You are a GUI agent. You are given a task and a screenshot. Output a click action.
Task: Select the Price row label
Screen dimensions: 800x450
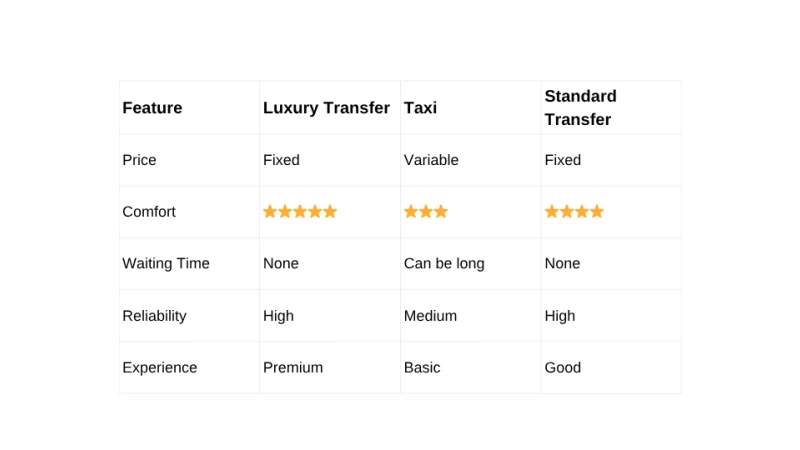pyautogui.click(x=139, y=160)
